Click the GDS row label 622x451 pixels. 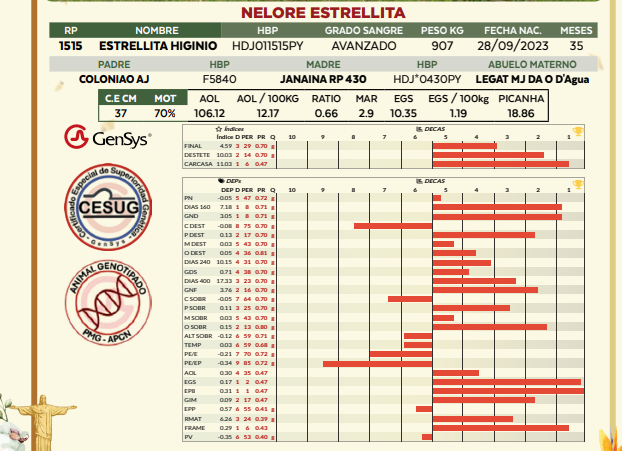[x=191, y=272]
